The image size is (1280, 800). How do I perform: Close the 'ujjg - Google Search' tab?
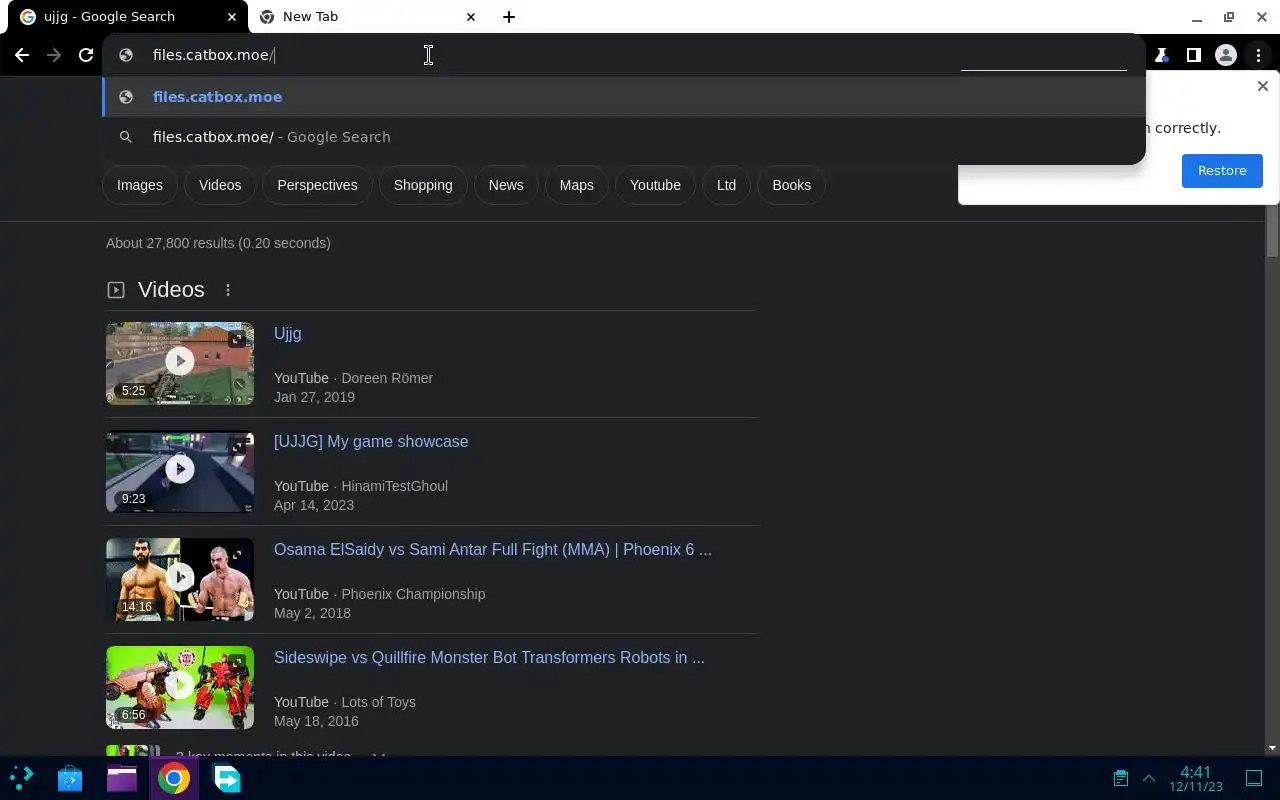232,17
